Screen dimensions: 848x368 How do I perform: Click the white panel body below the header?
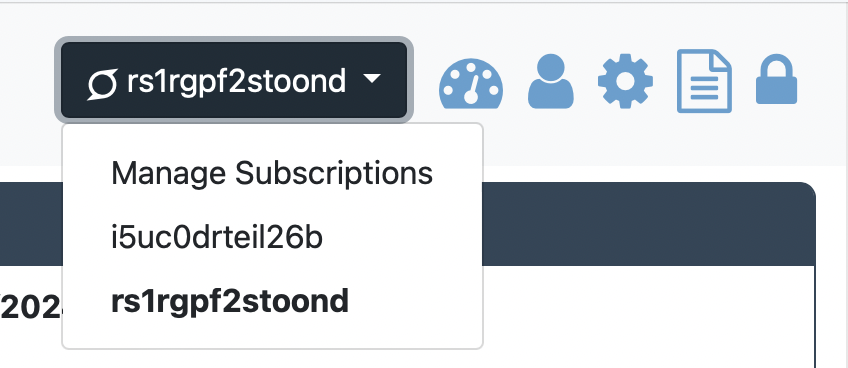click(x=648, y=317)
